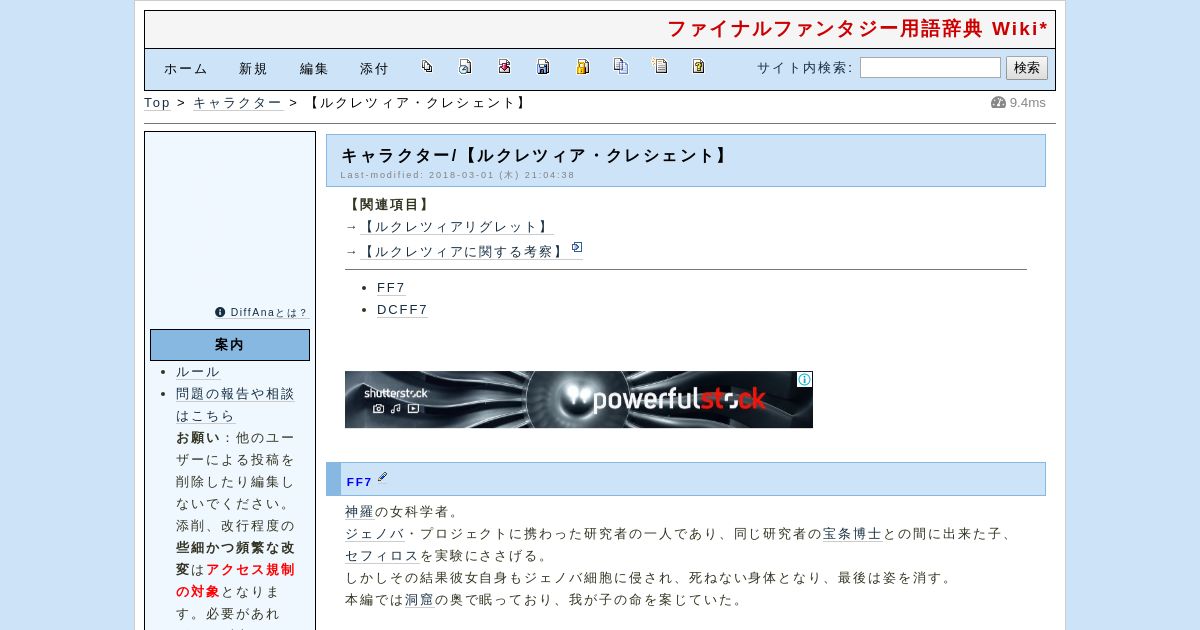The image size is (1200, 630).
Task: Click the padlock freeze page icon
Action: point(582,67)
